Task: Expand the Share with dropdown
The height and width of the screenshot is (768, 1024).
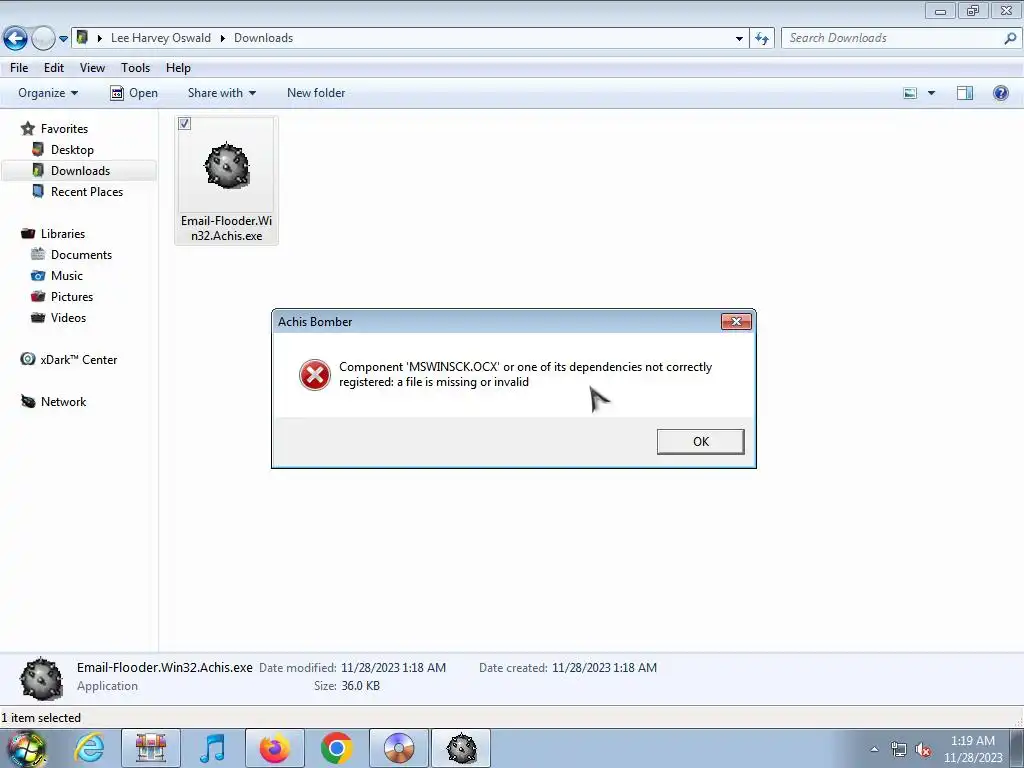Action: 221,93
